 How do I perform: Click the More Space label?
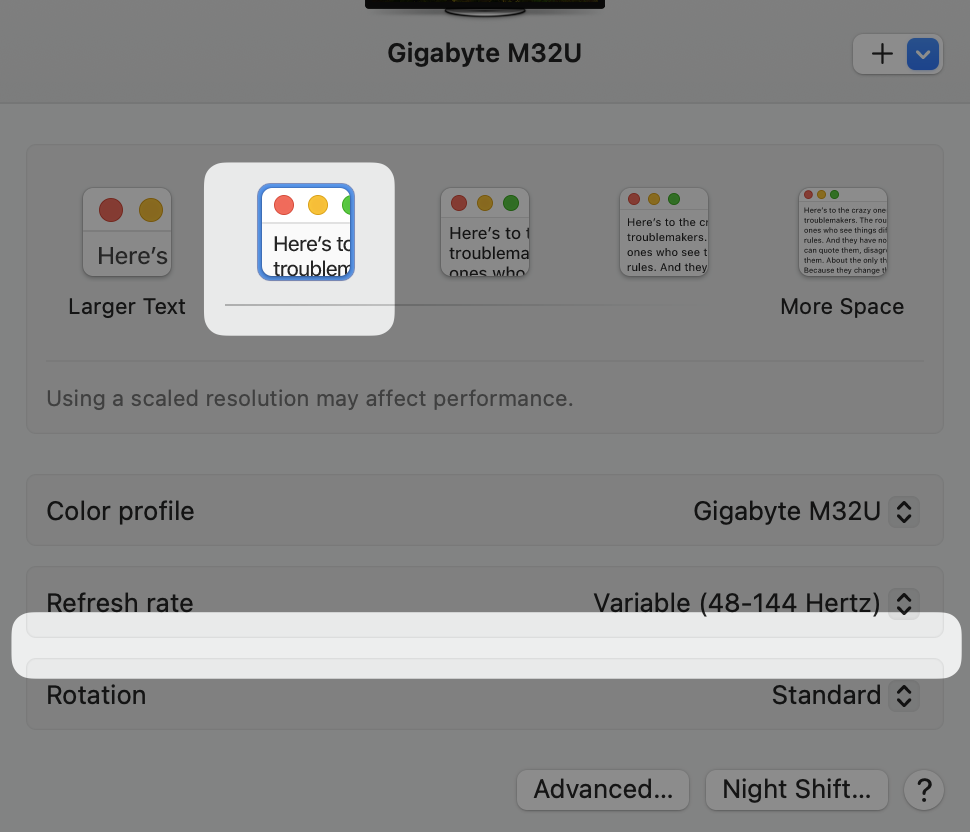pyautogui.click(x=842, y=306)
